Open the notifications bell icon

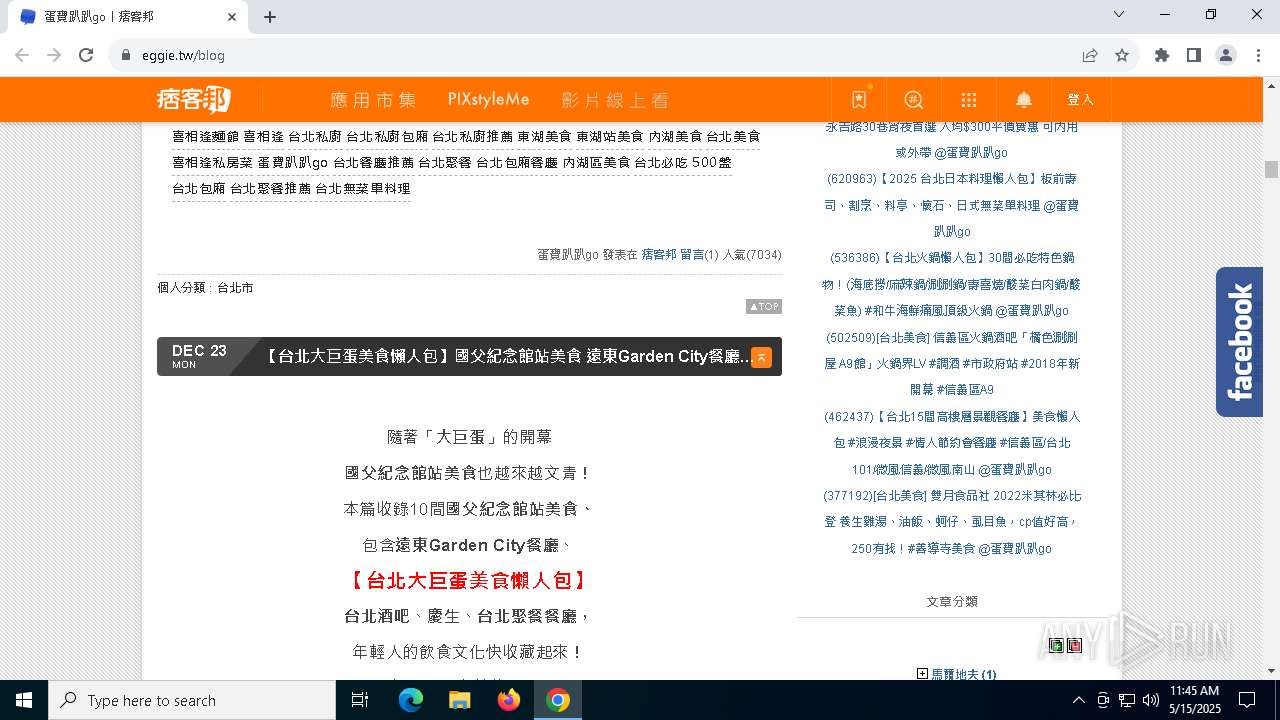pyautogui.click(x=1024, y=100)
